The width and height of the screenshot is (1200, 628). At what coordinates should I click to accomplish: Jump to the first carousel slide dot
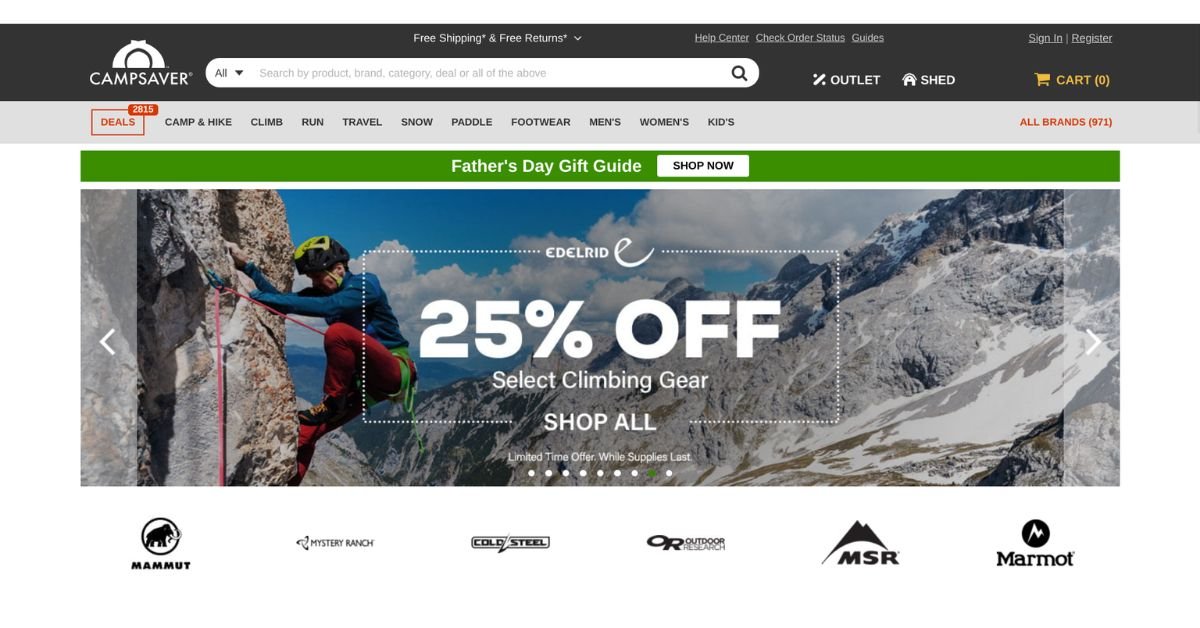531,473
